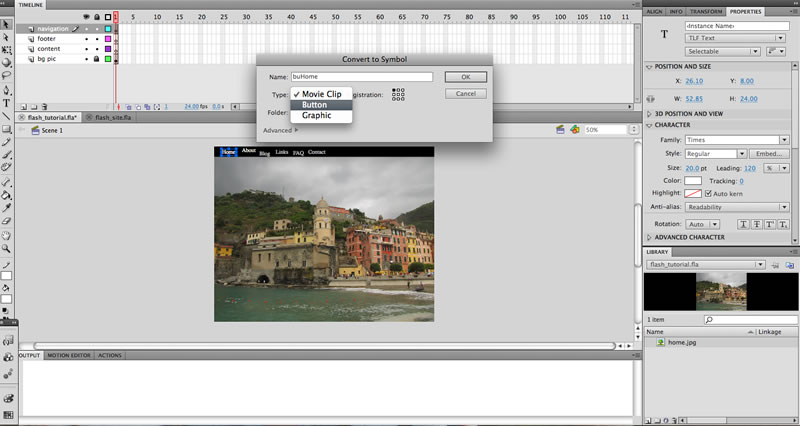Select the Hand tool
The image size is (800, 426).
pos(6,235)
